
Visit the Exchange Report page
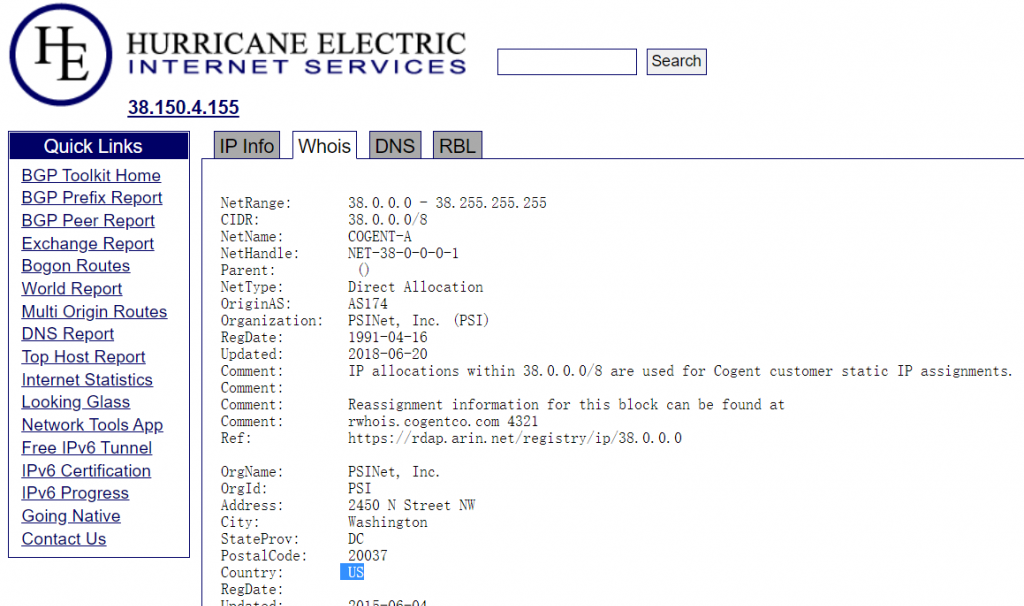pyautogui.click(x=88, y=244)
